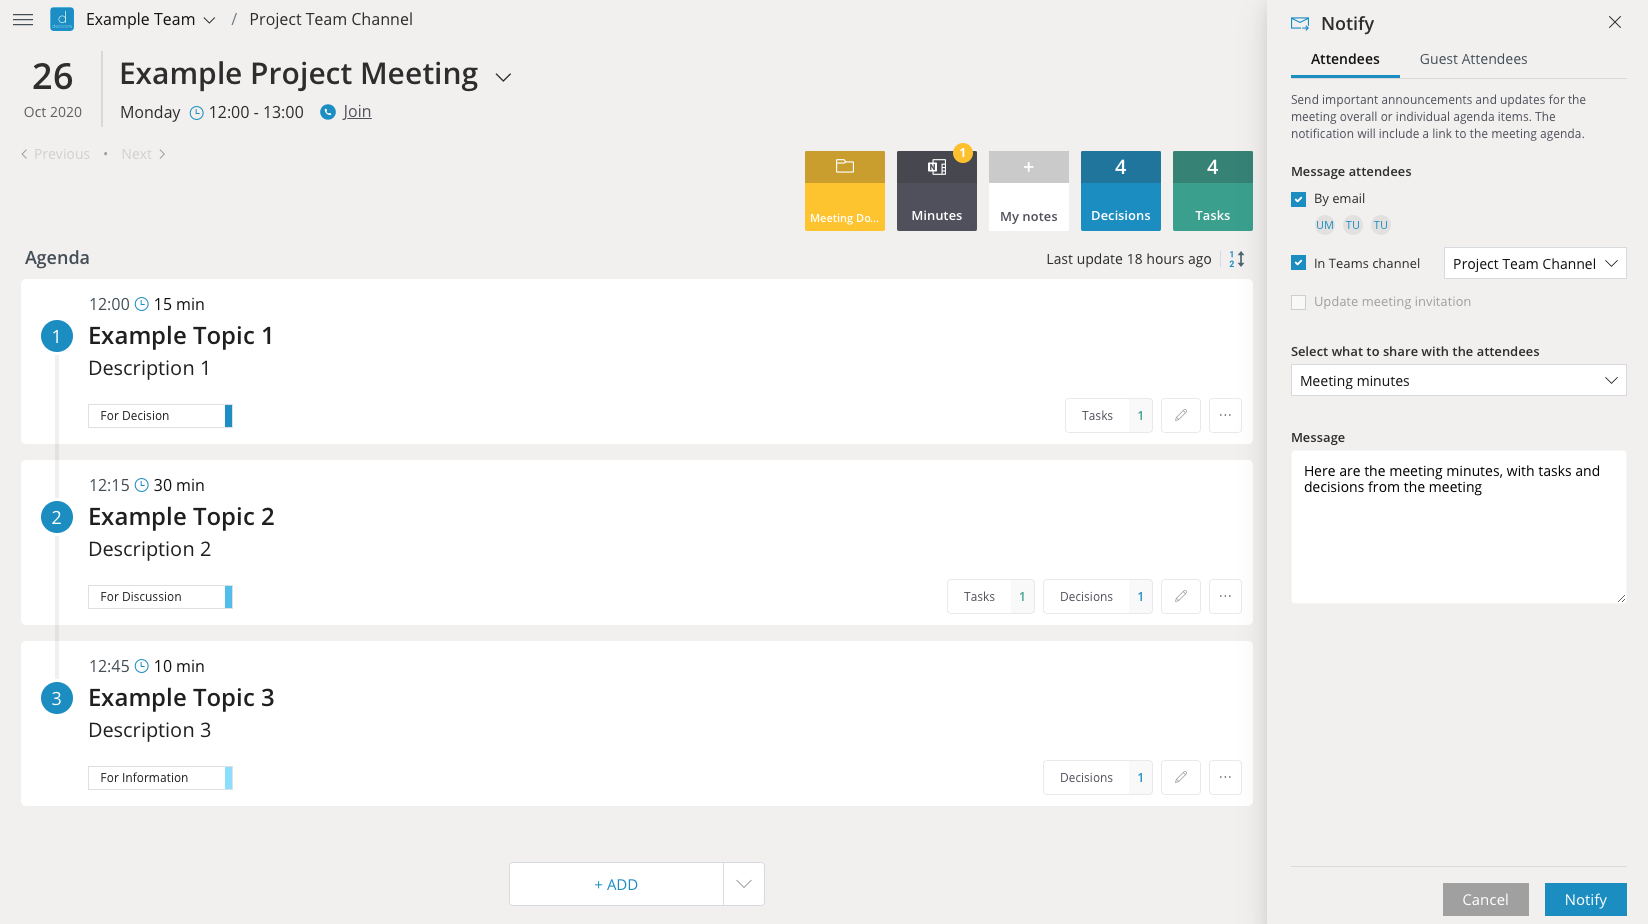Click the For Decision color bar
1648x924 pixels.
point(229,416)
